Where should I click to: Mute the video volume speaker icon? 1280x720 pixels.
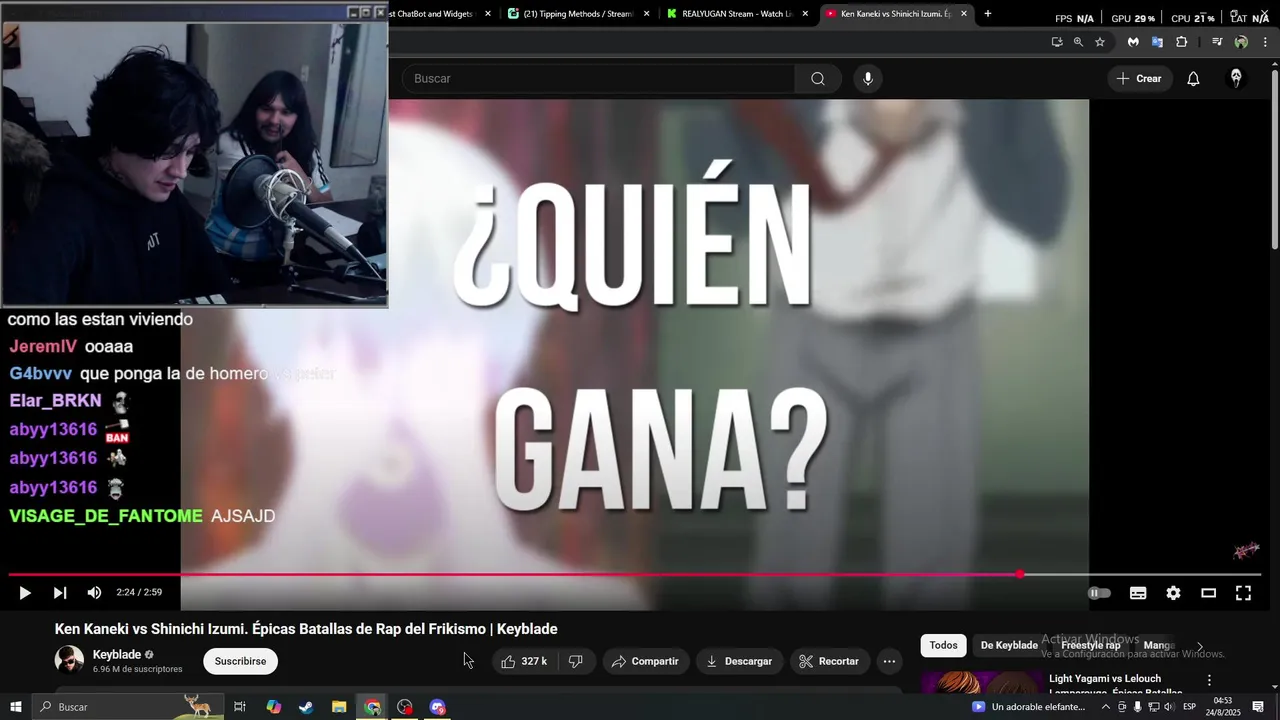(94, 593)
